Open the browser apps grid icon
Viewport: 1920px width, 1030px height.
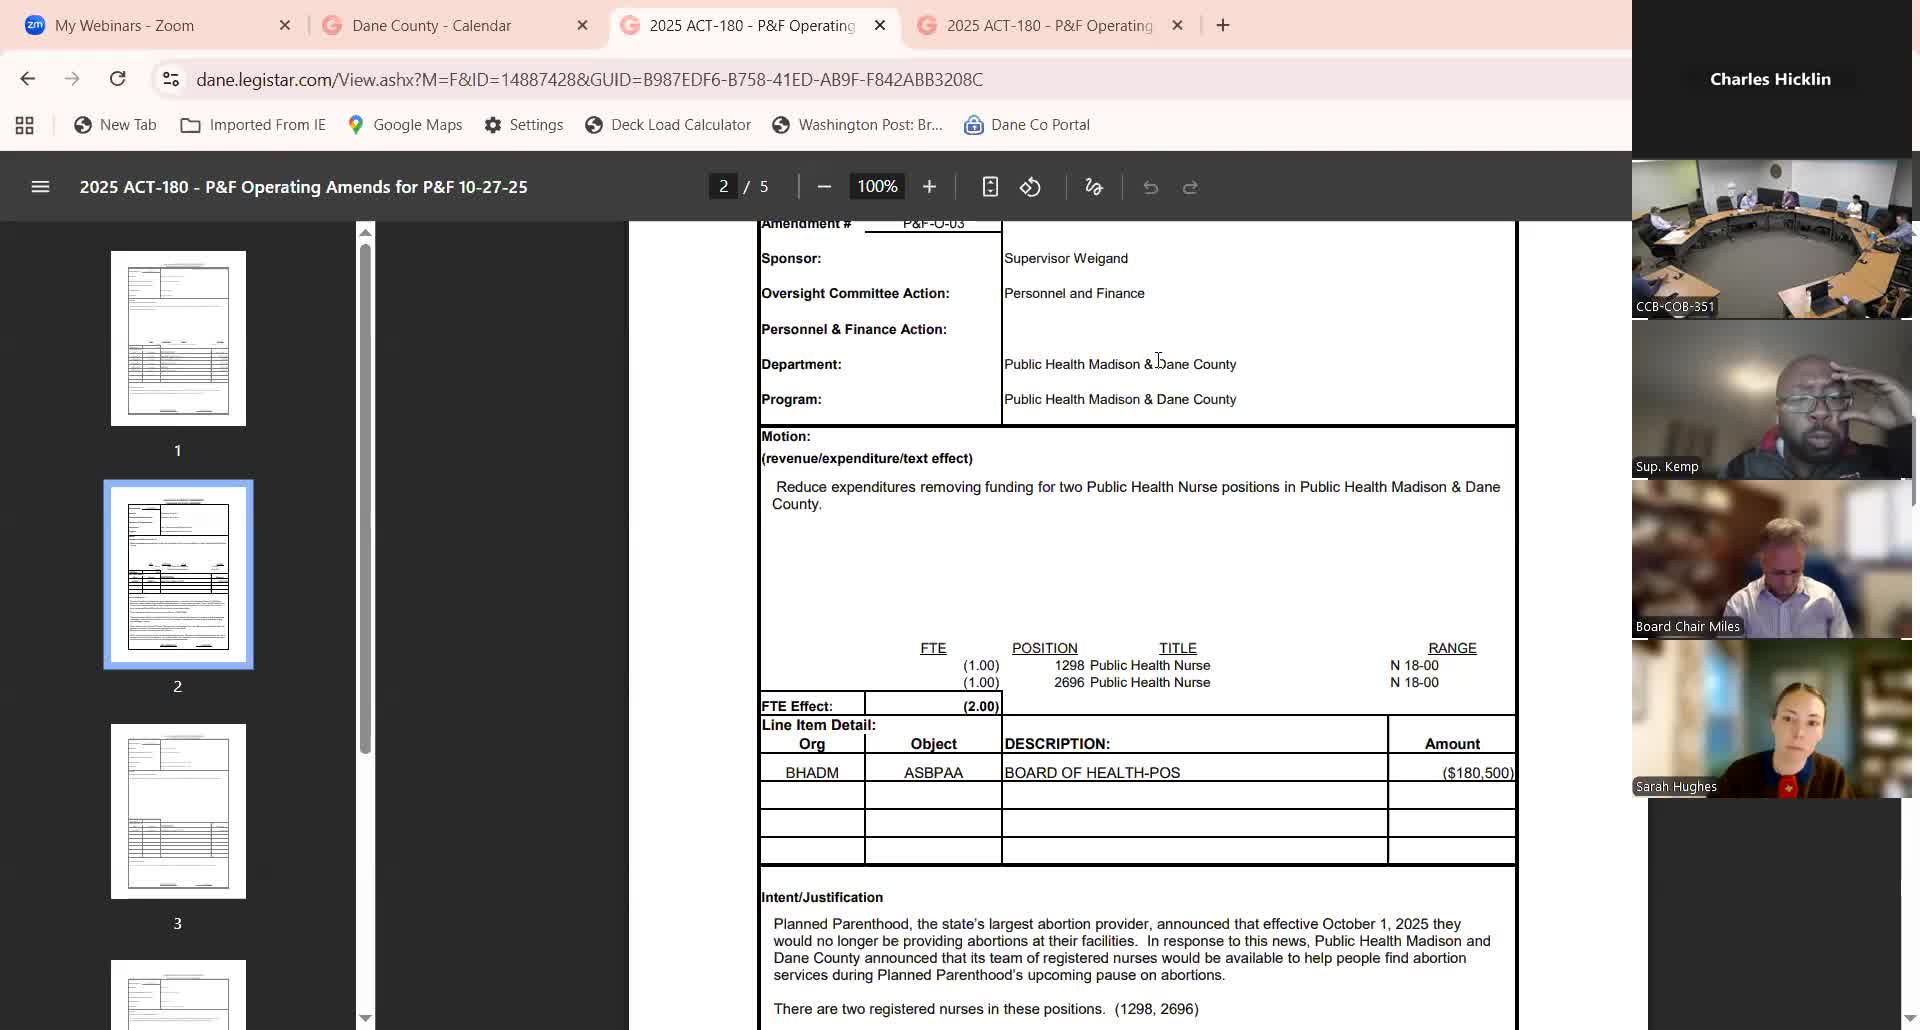click(25, 125)
